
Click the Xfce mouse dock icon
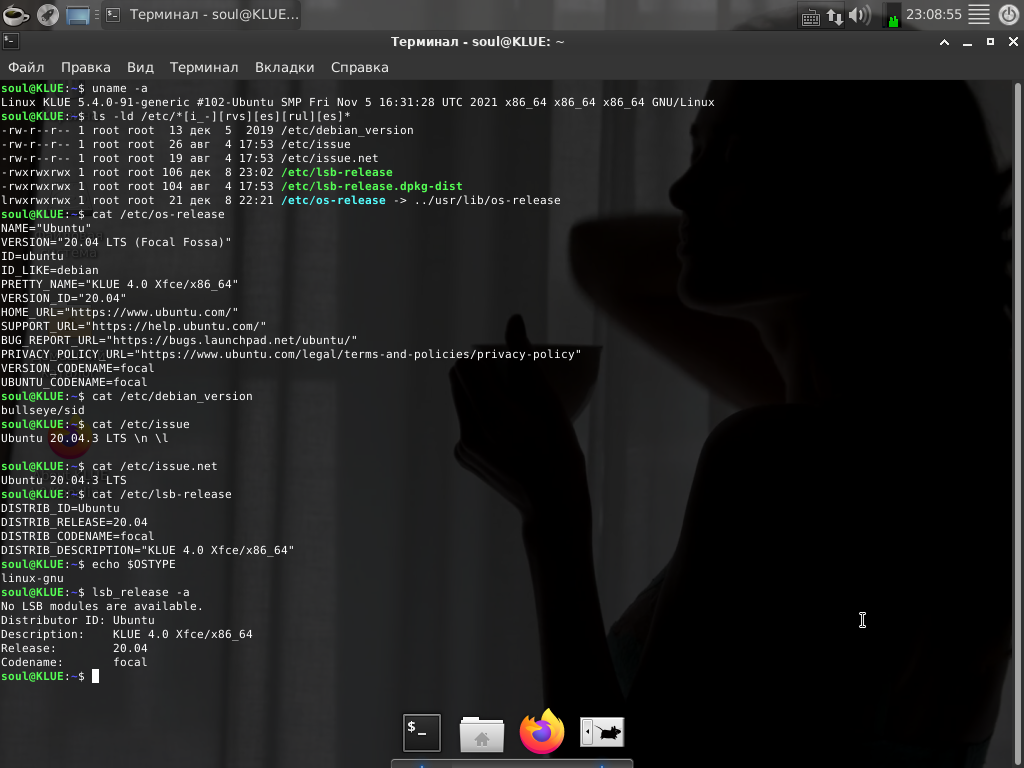point(602,732)
